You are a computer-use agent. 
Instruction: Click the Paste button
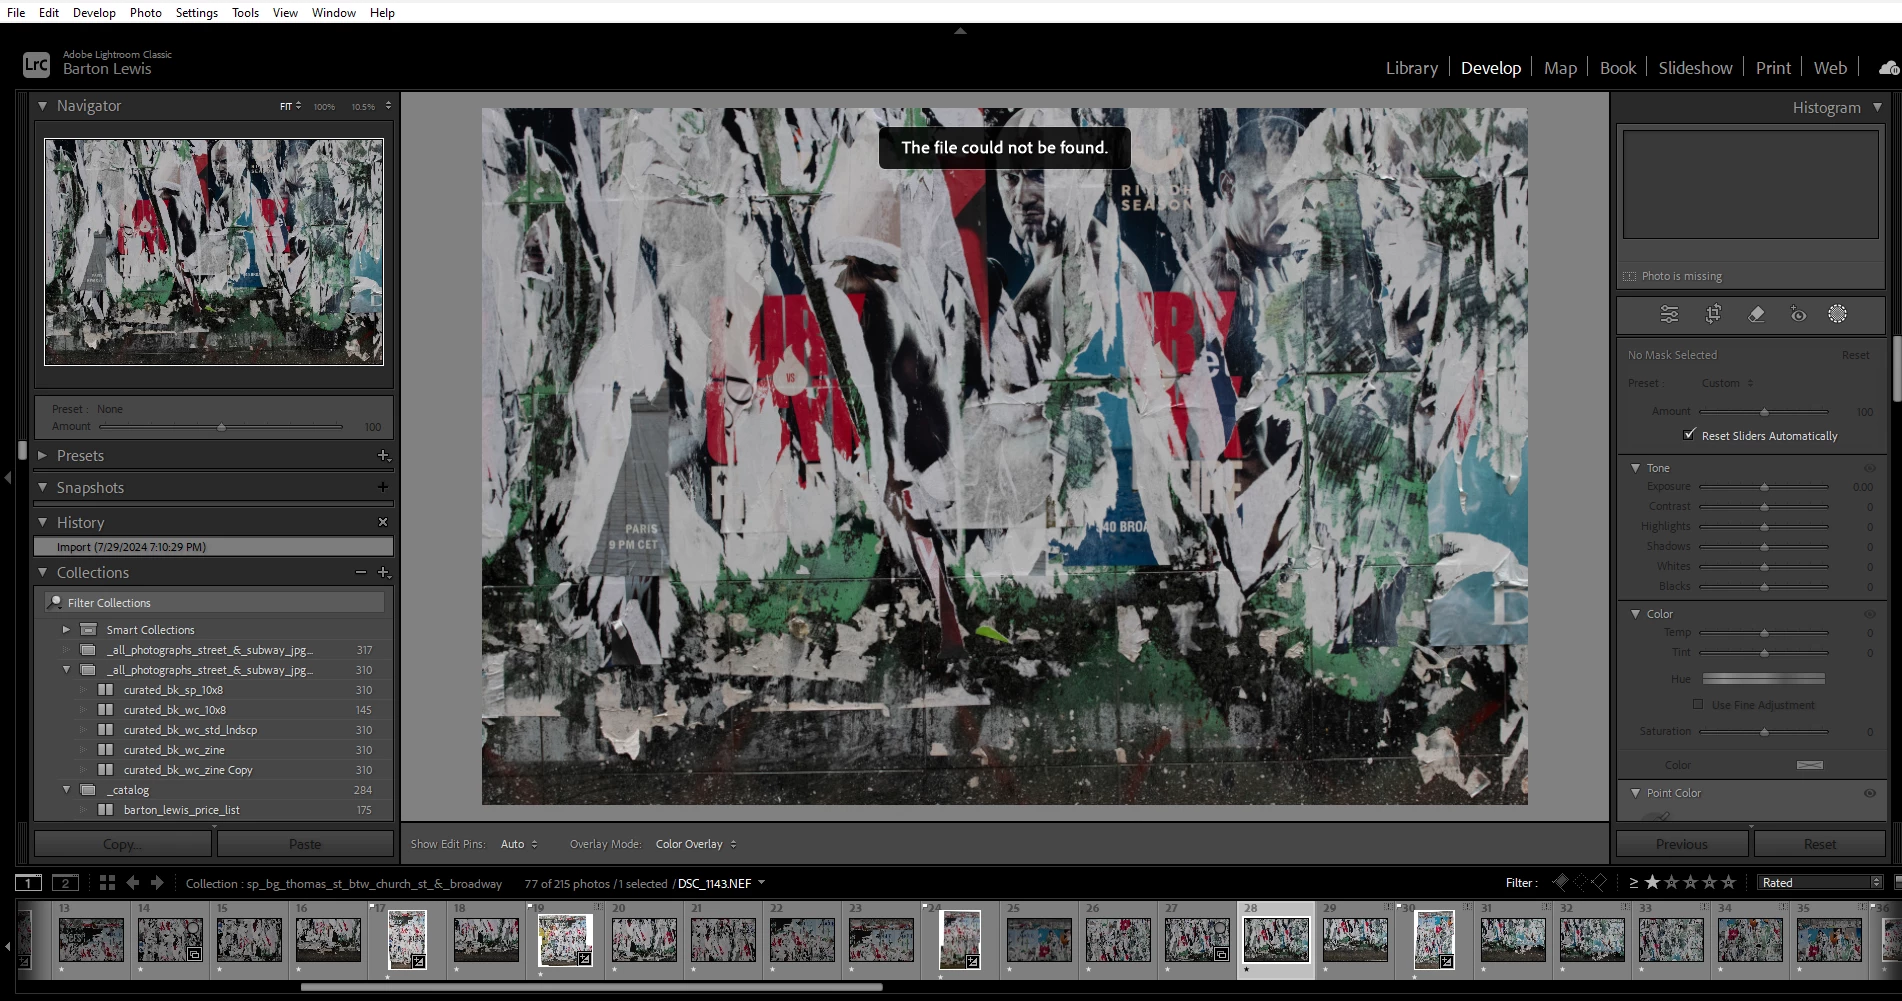(x=305, y=844)
